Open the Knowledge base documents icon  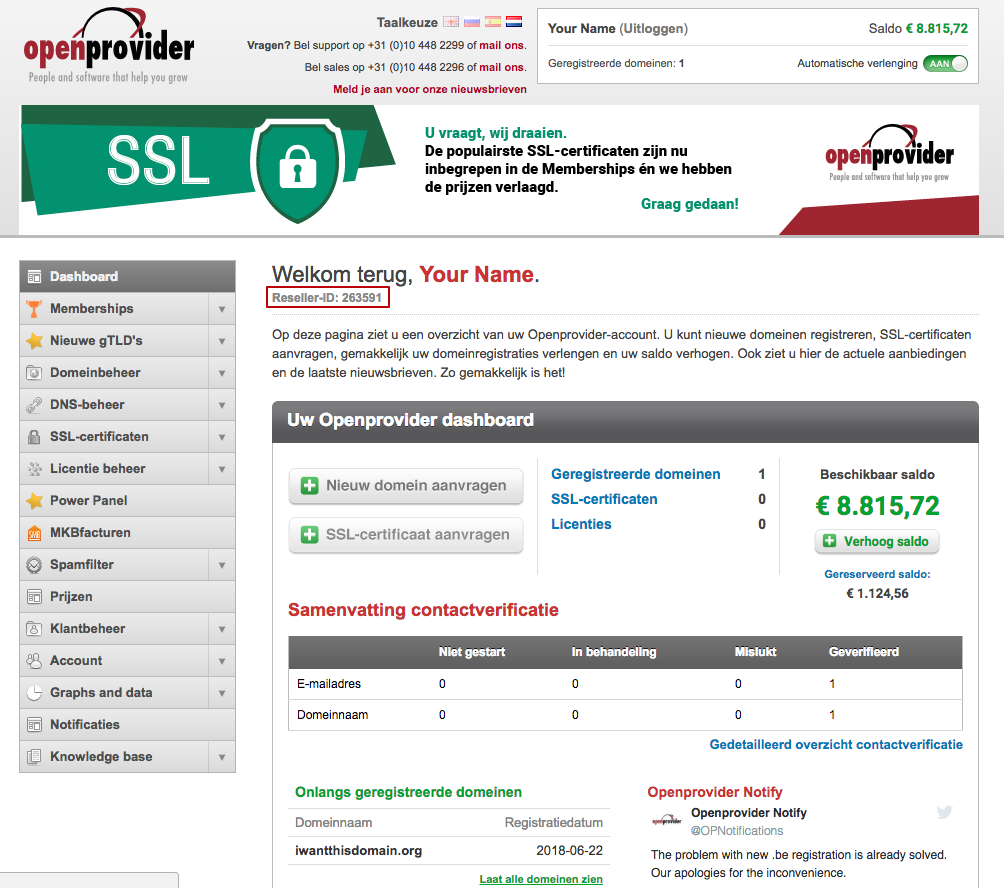coord(34,757)
